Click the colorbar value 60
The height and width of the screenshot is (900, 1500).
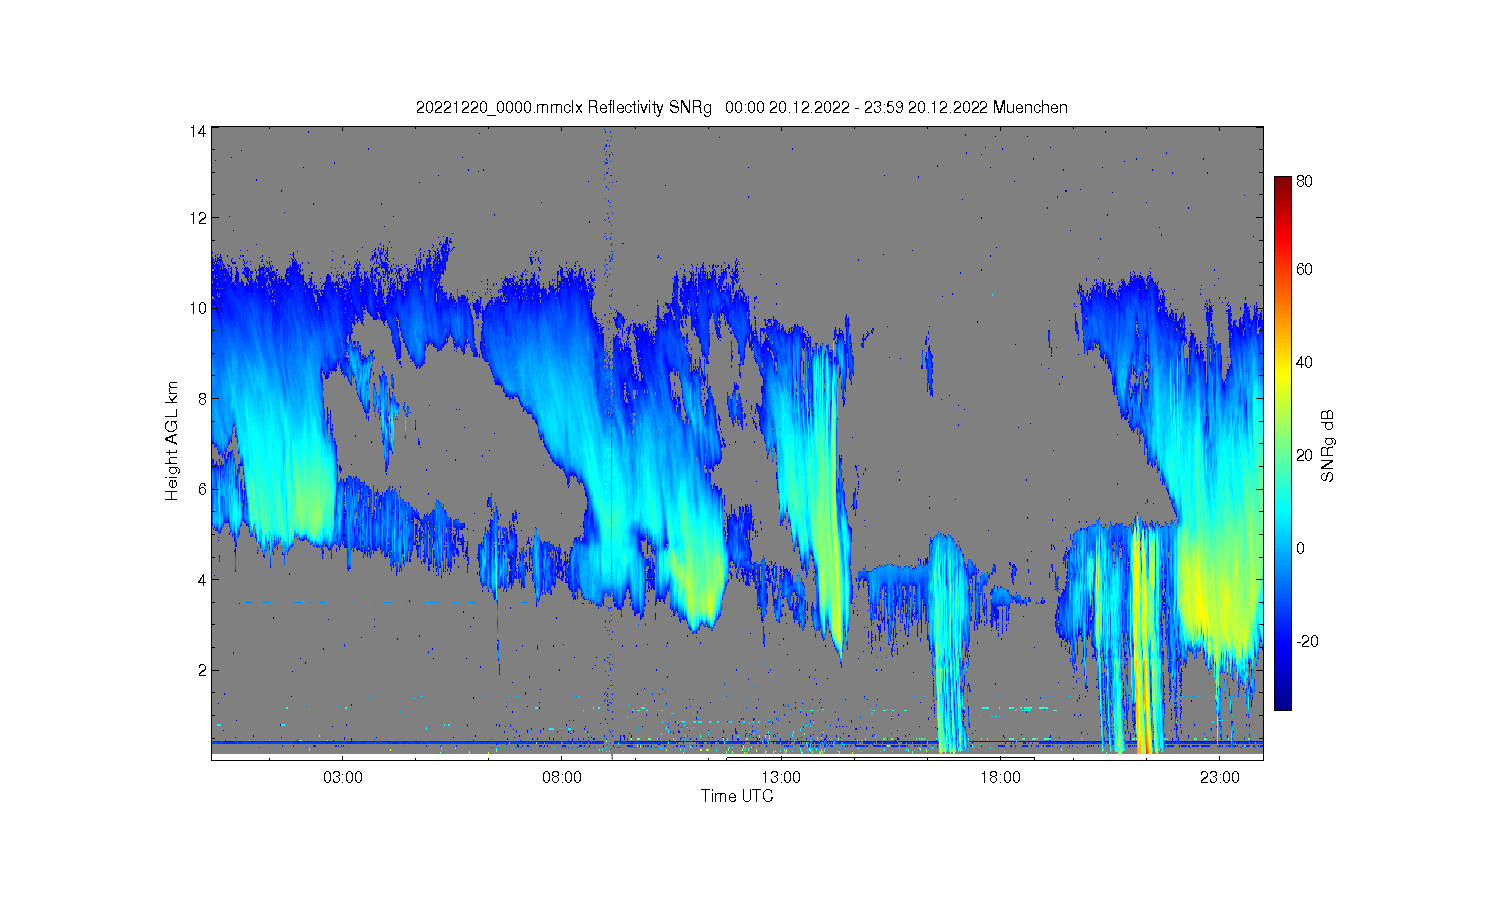(x=1304, y=270)
